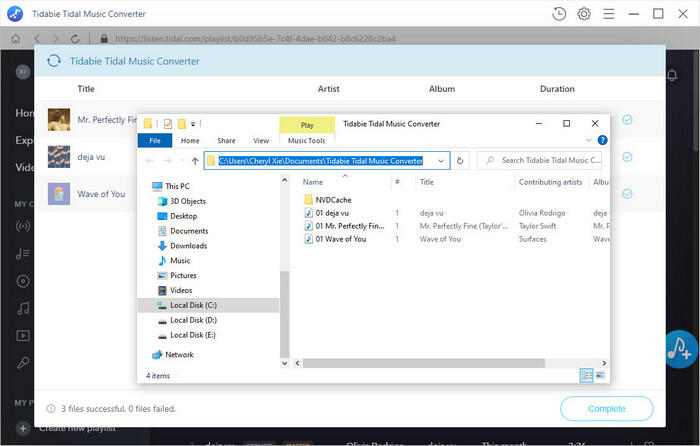Click the deja vu completed checkmark icon

click(x=627, y=157)
